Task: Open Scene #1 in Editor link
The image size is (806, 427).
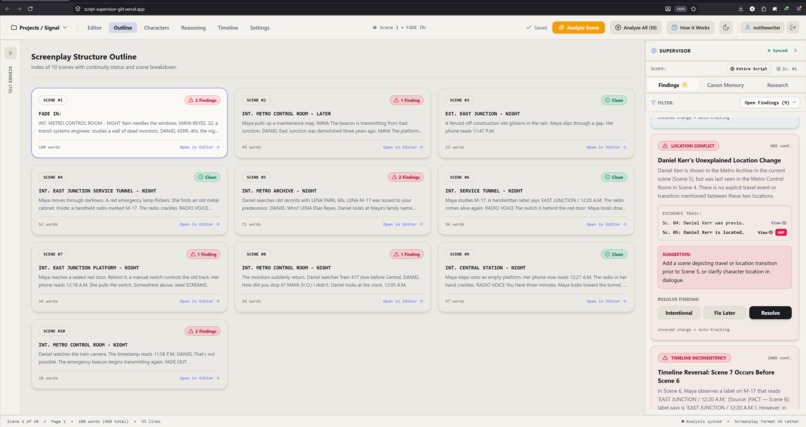Action: tap(199, 147)
